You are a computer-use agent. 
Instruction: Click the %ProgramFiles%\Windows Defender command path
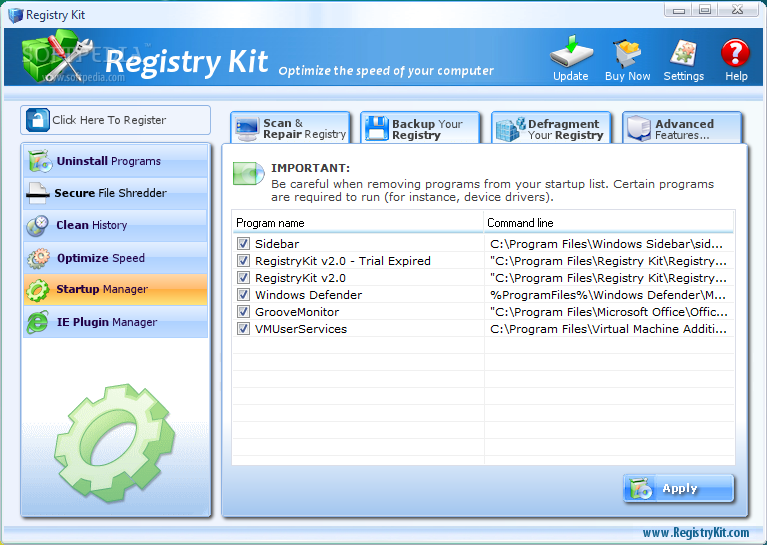pyautogui.click(x=608, y=295)
